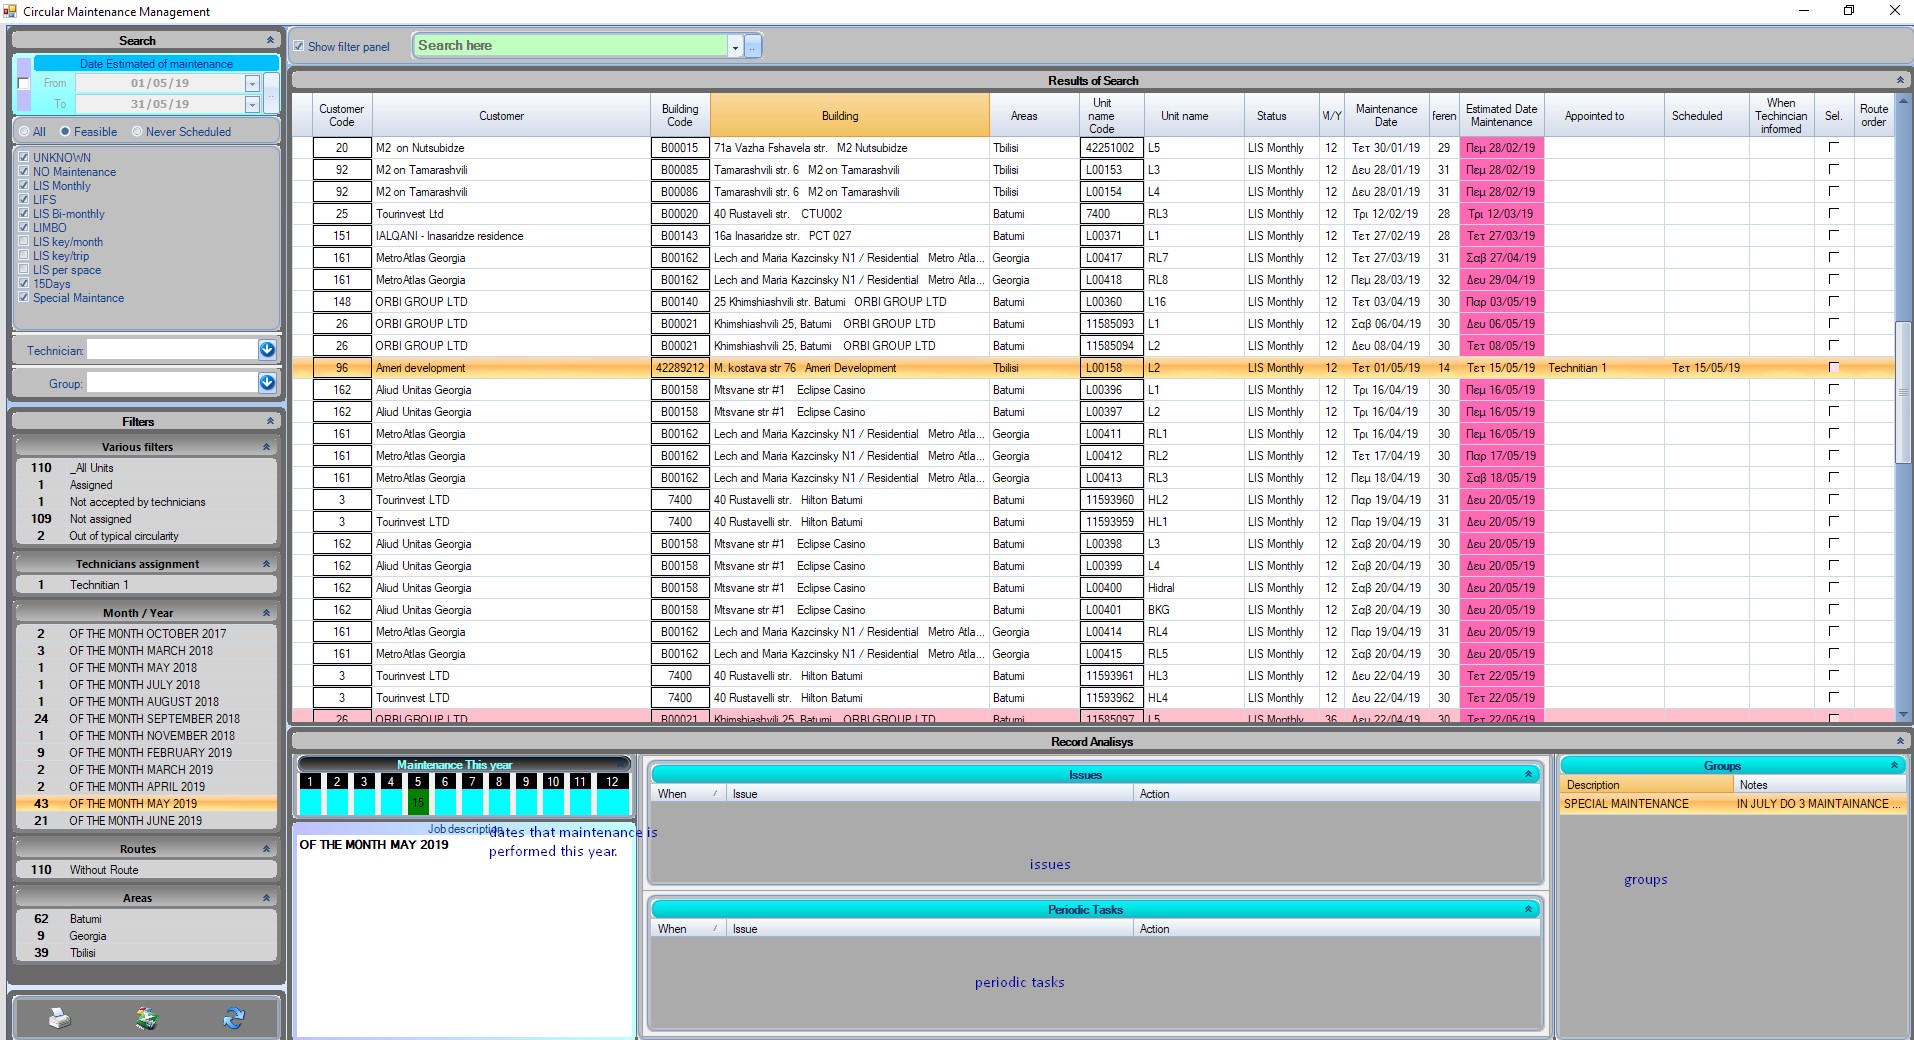
Task: Select OF THE MONTH JUNE 2019 filter
Action: point(135,821)
